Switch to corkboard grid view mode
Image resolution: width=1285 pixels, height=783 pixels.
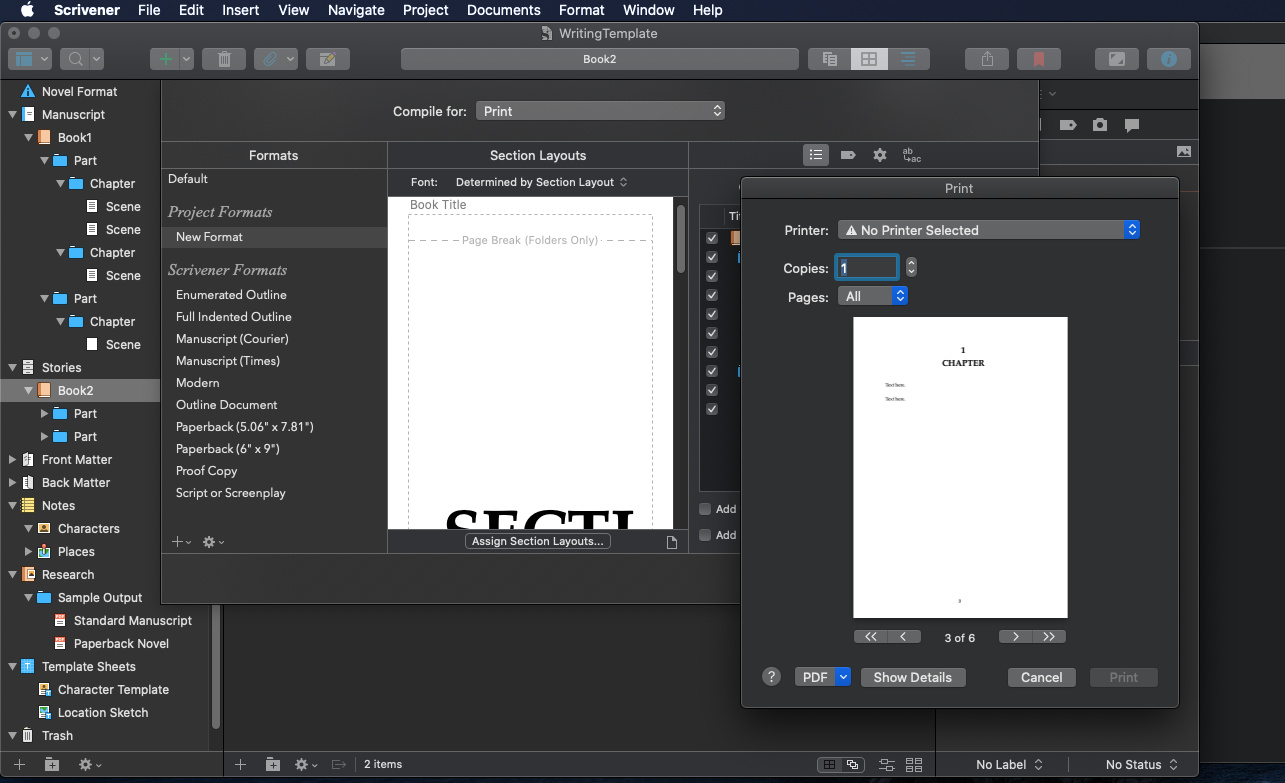pos(869,59)
